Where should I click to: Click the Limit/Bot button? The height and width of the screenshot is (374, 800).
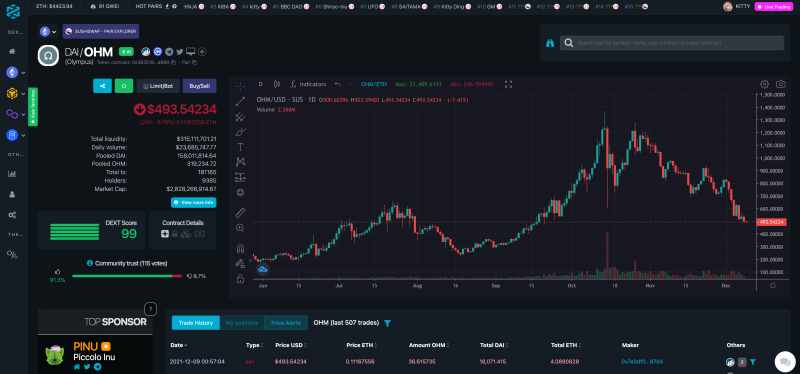pos(158,86)
